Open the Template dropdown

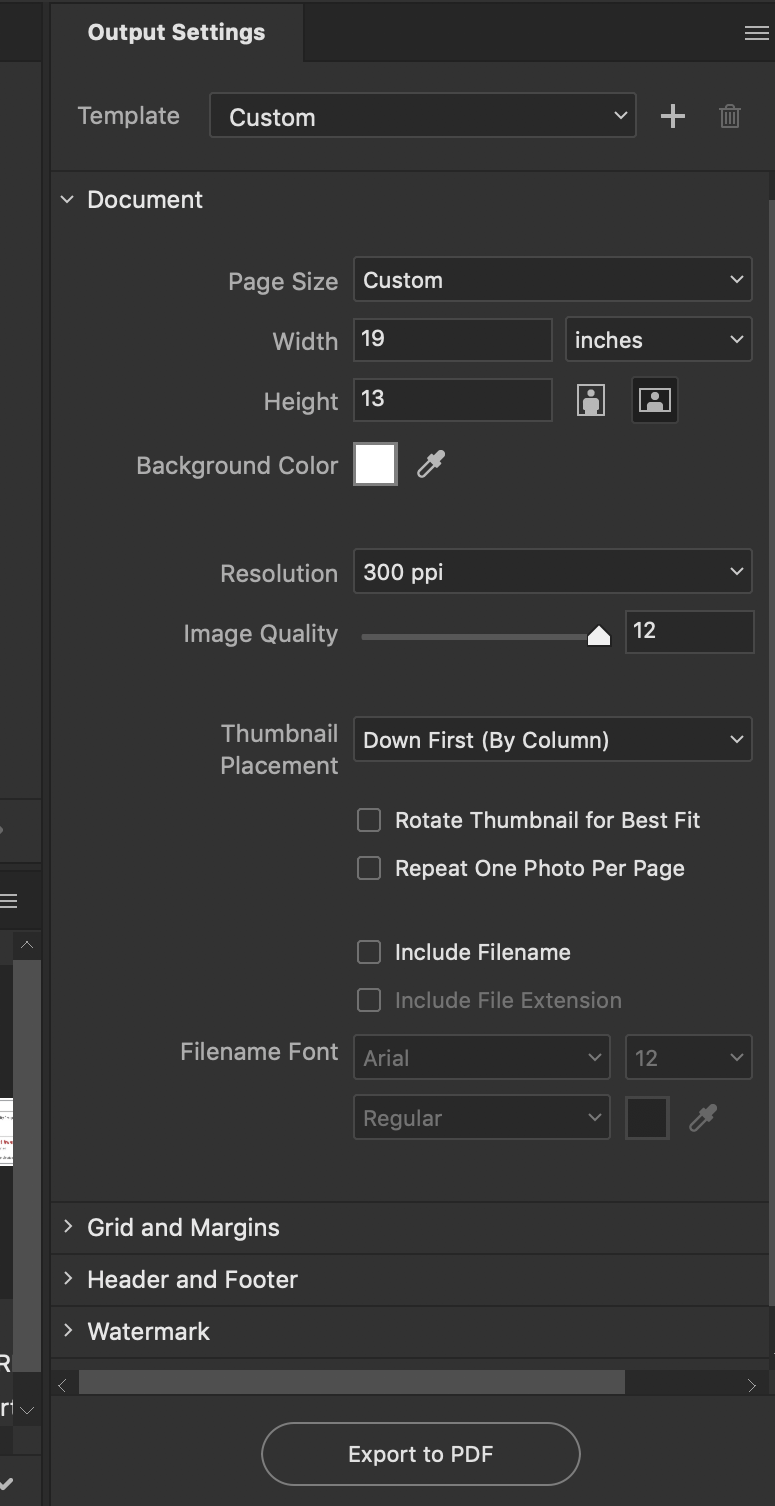click(x=423, y=116)
